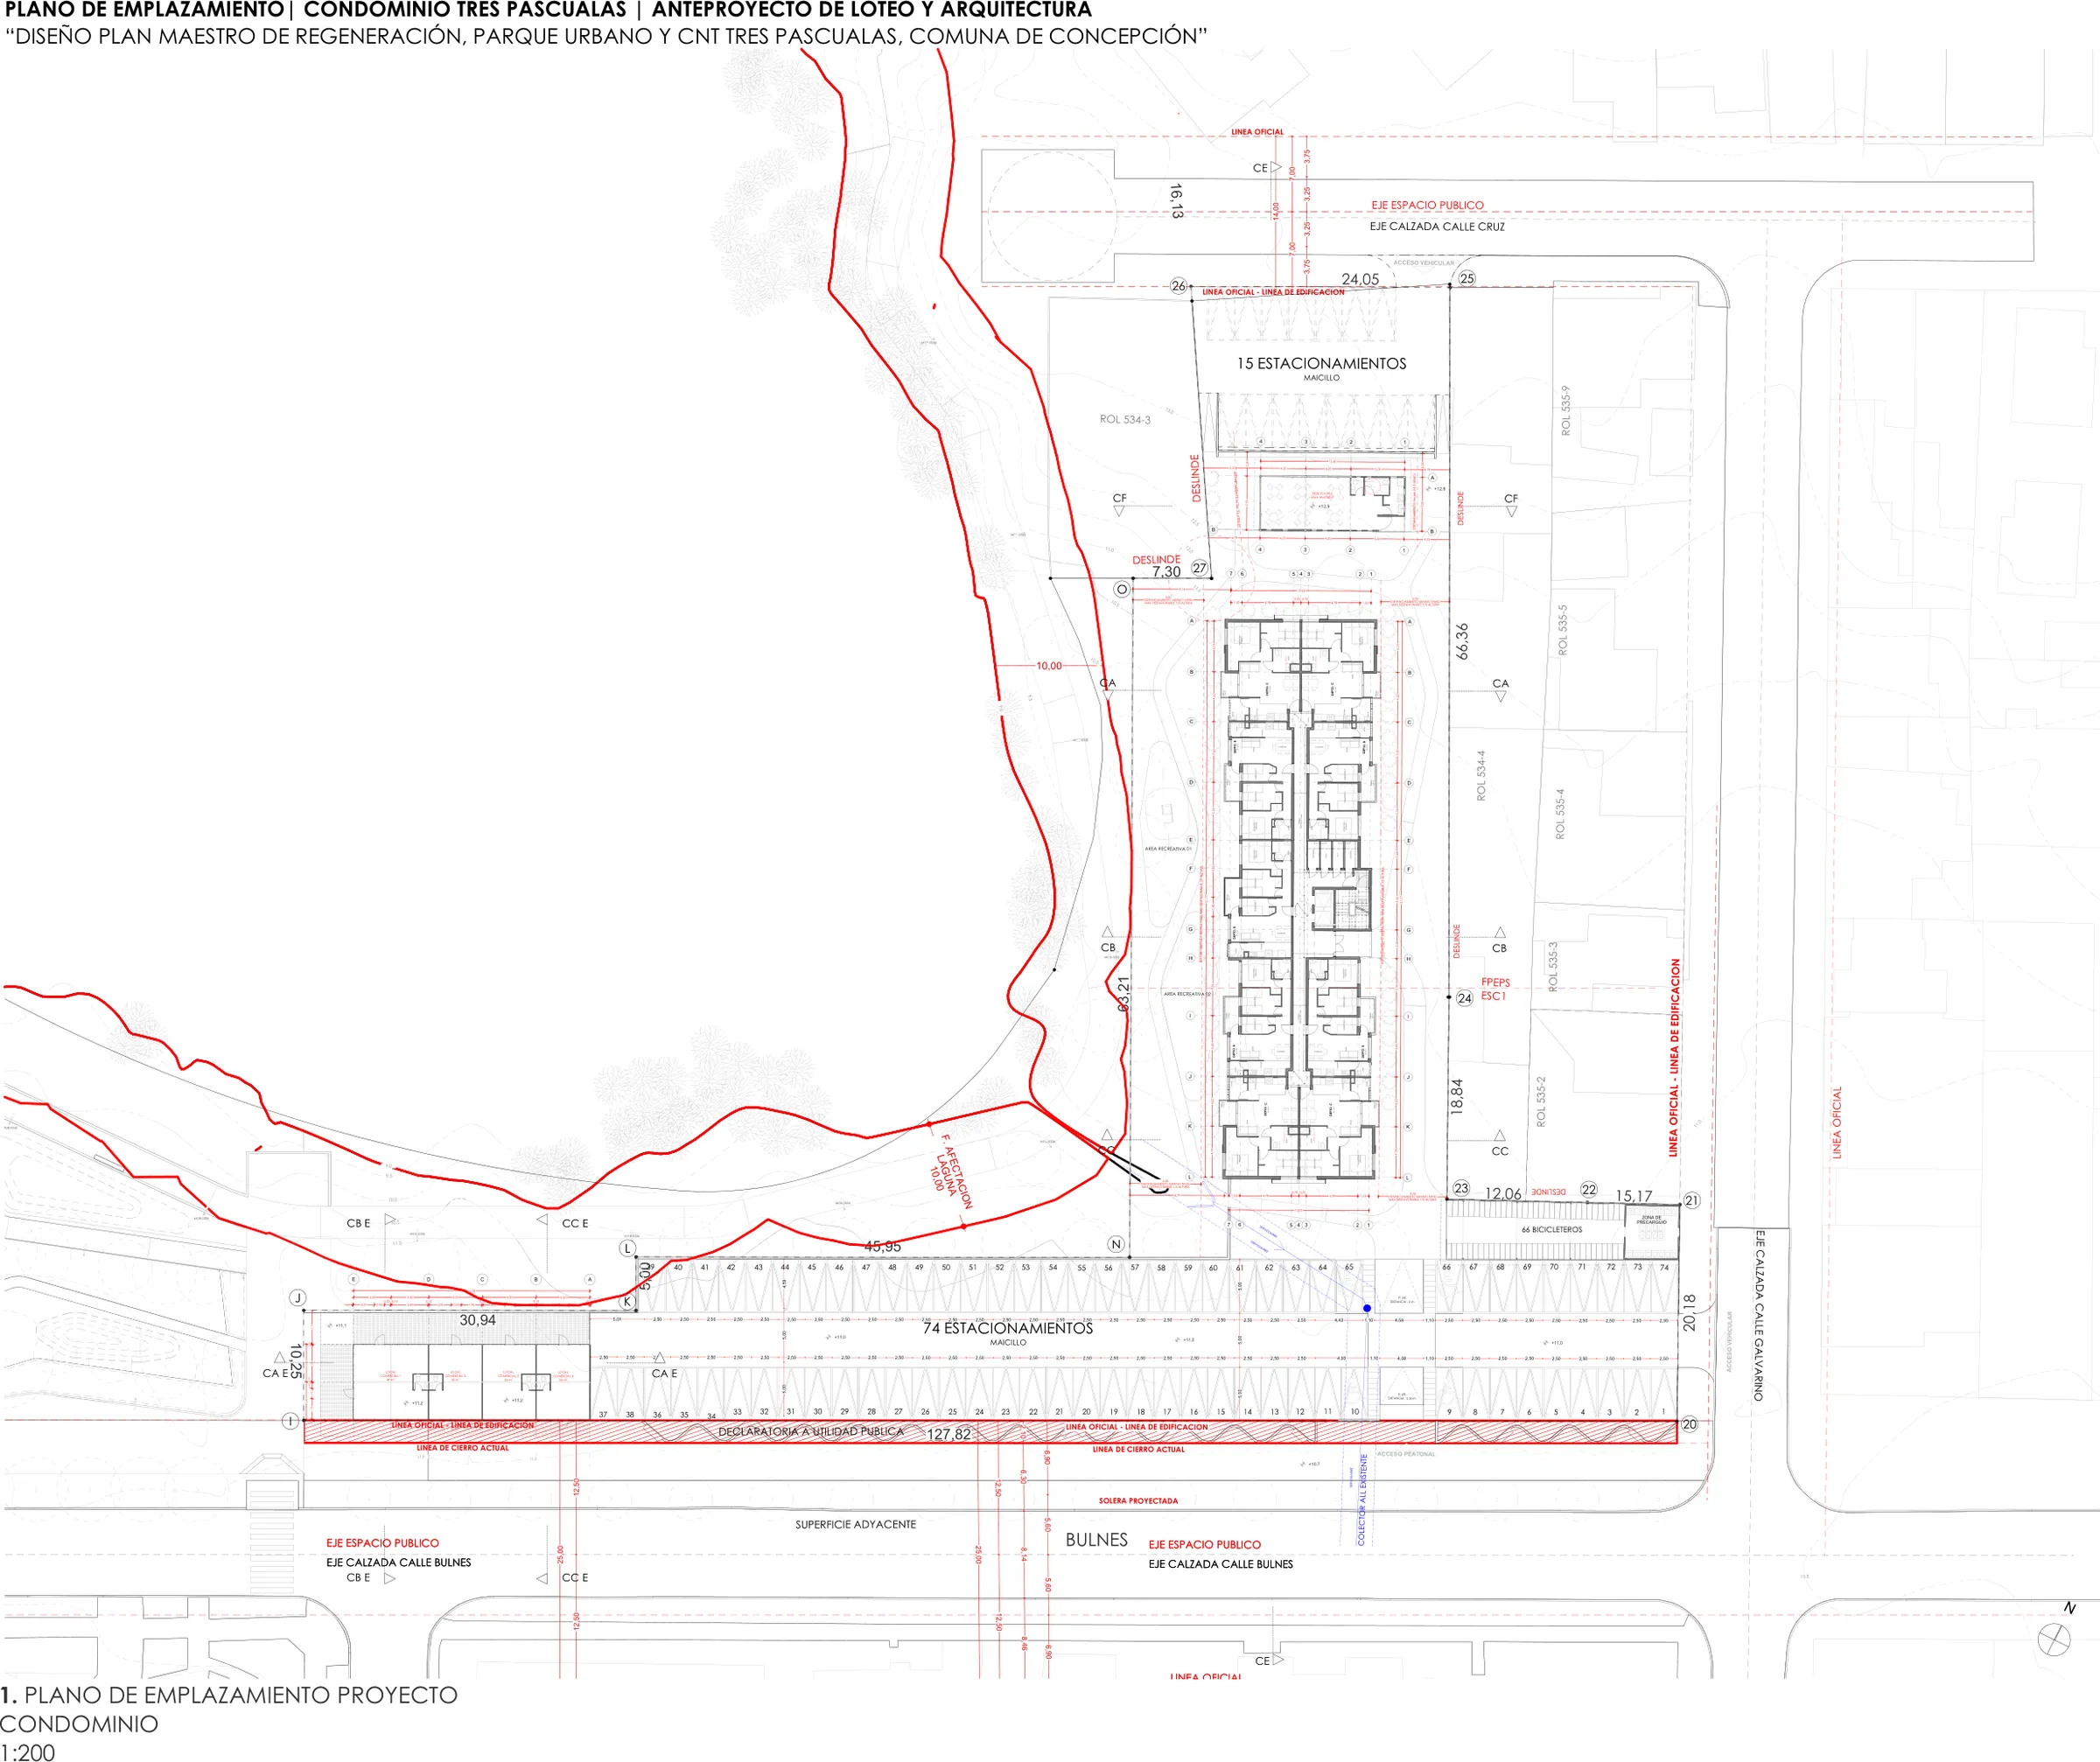Click survey point marker 27
Image resolution: width=2100 pixels, height=1762 pixels.
coord(1200,568)
